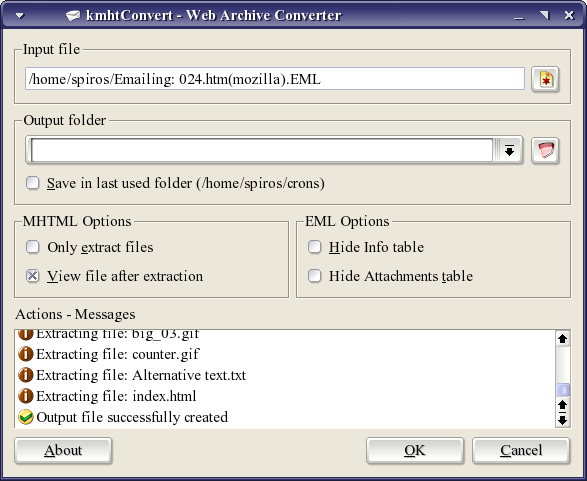Click the About button
The height and width of the screenshot is (481, 587).
click(x=63, y=451)
